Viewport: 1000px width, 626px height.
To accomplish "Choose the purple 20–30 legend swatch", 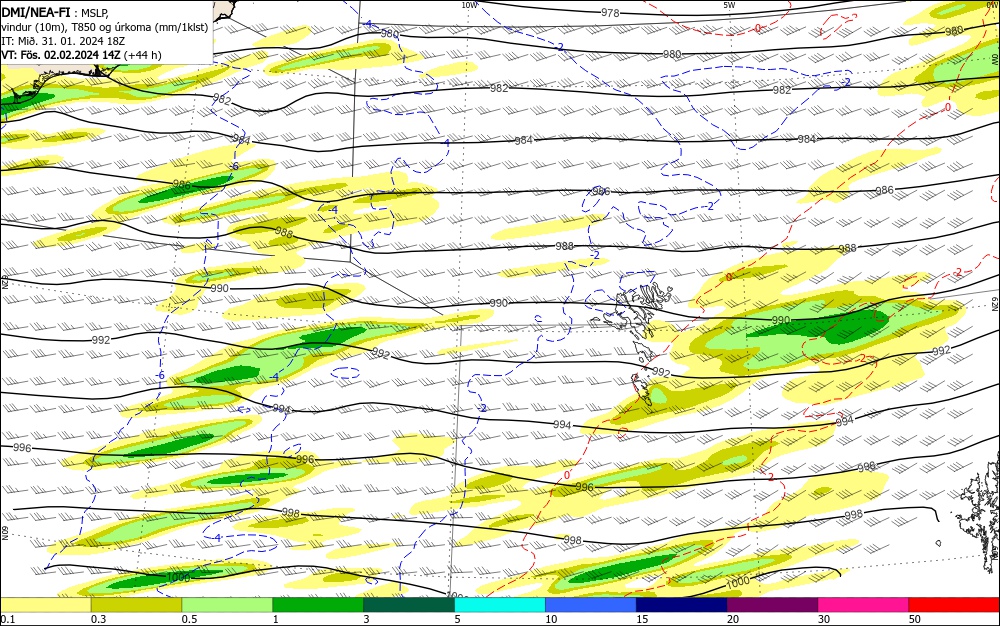I will pos(772,605).
